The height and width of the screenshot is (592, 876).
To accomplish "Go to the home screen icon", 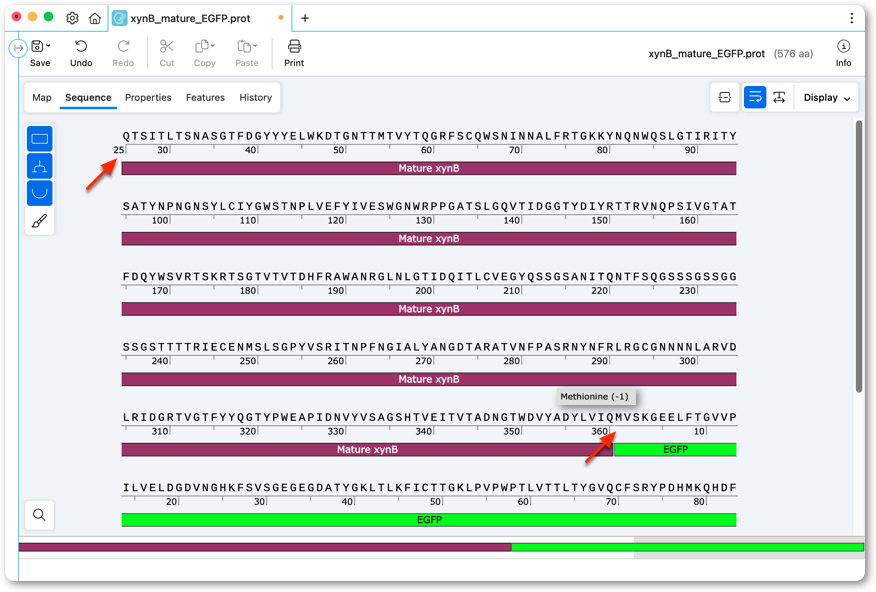I will click(95, 18).
